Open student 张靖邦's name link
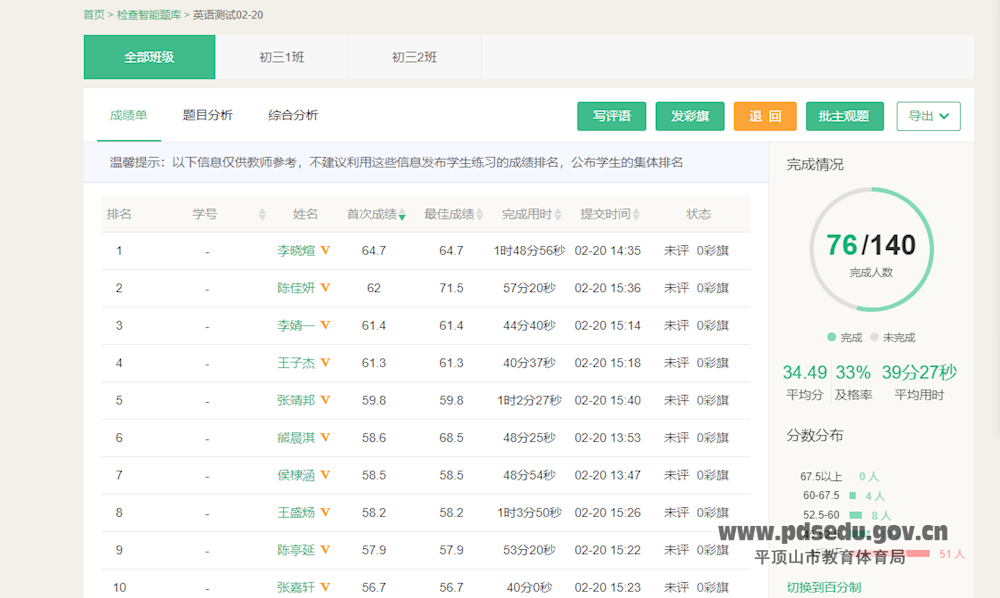 pos(296,400)
